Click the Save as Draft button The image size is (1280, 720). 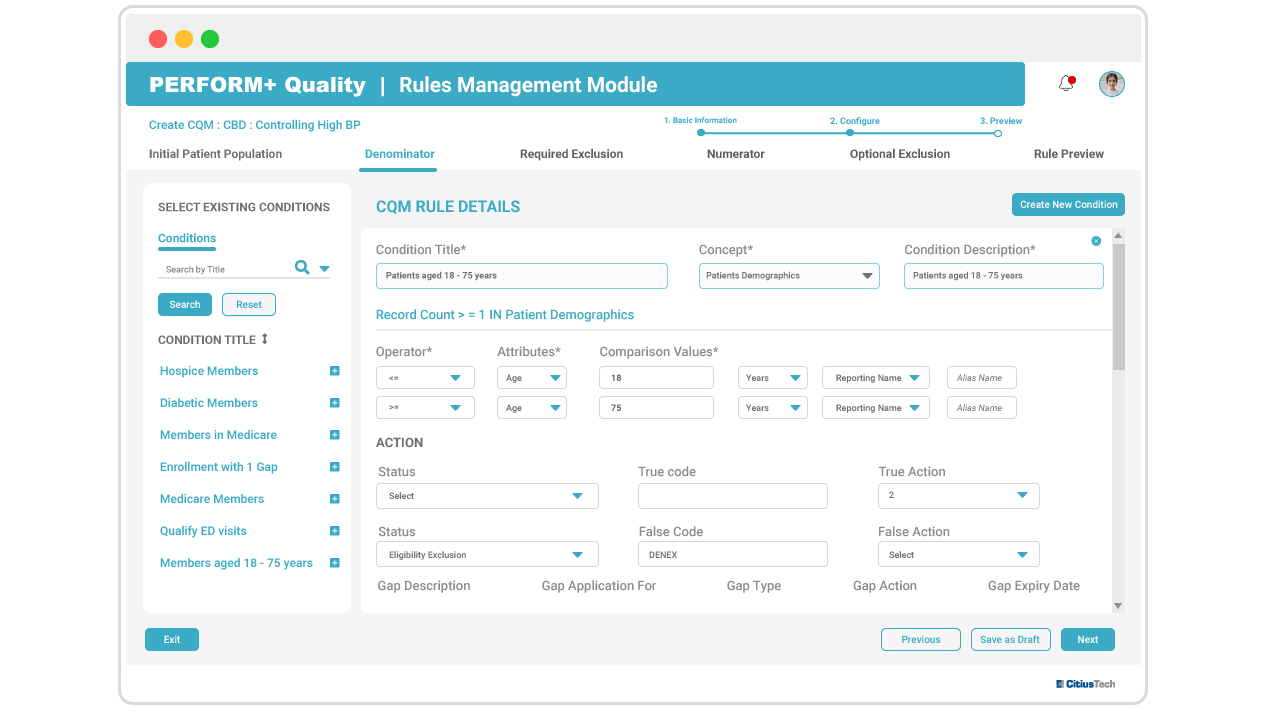(x=1010, y=640)
